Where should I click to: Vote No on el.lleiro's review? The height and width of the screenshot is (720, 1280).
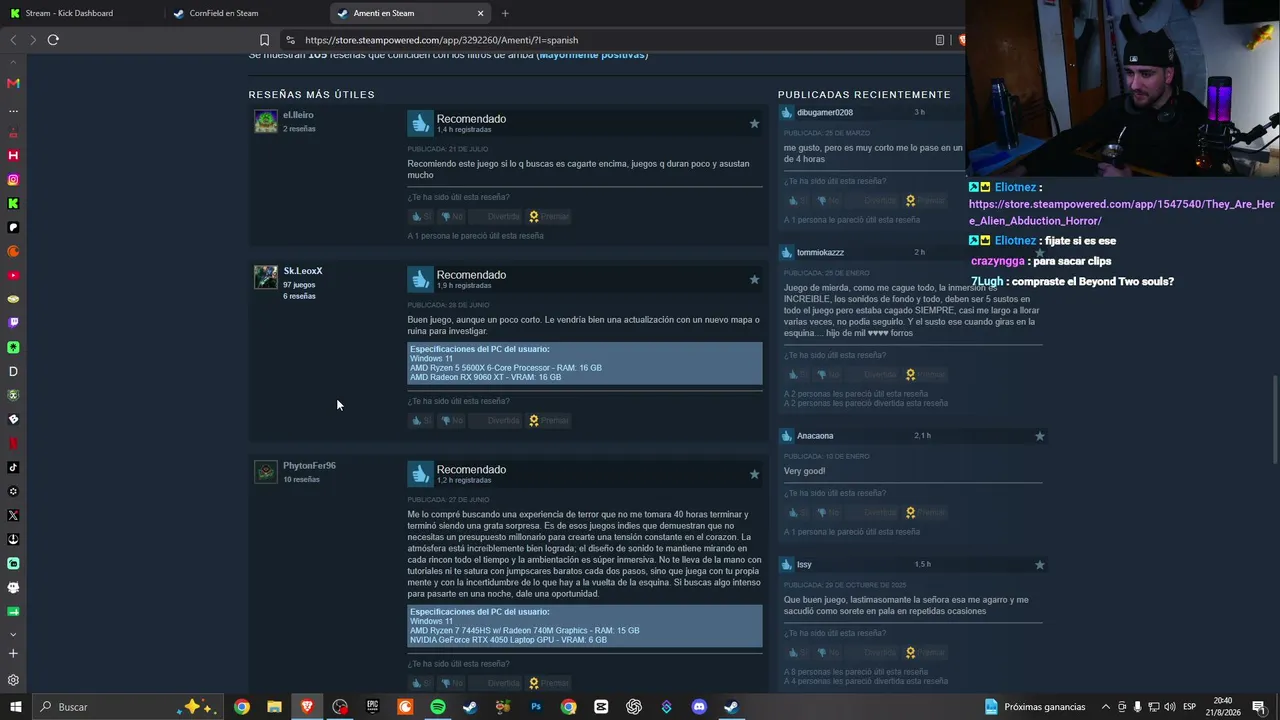coord(453,216)
